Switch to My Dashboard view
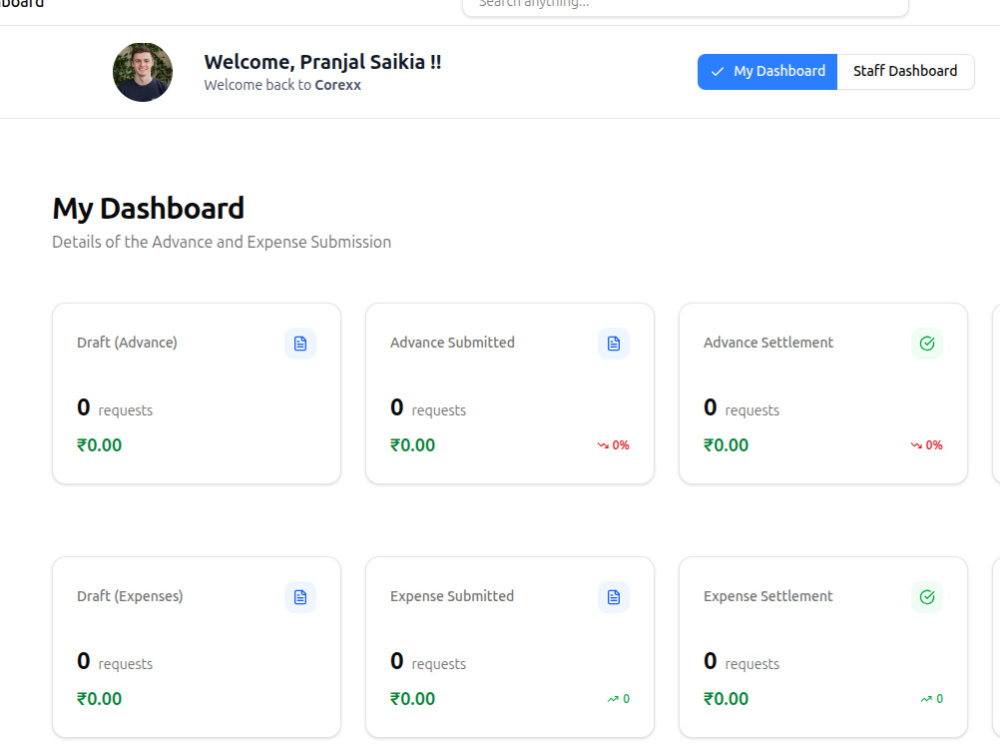Viewport: 1000px width, 750px height. tap(767, 71)
